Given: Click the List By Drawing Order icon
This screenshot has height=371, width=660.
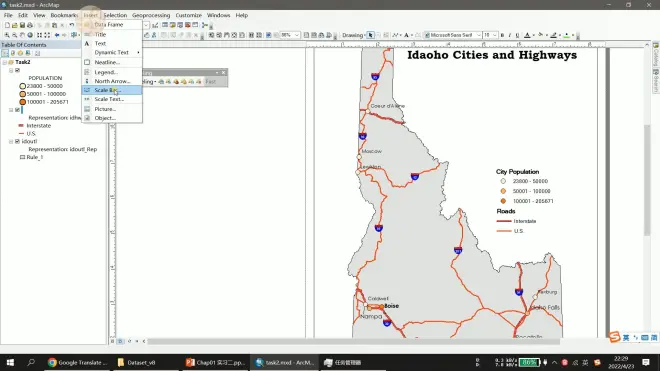Looking at the screenshot, I should (x=5, y=53).
